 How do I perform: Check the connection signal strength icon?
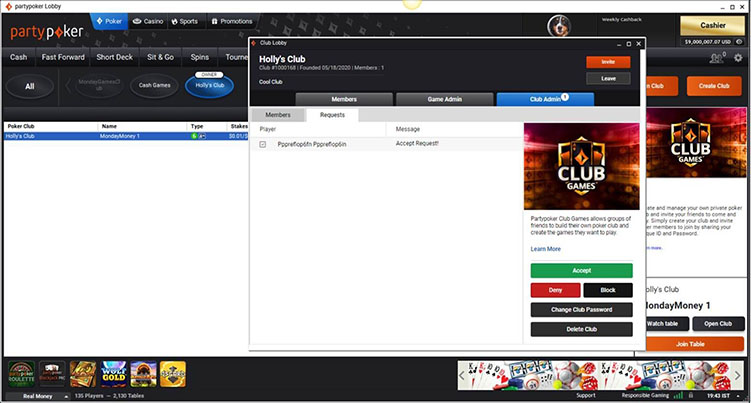tap(678, 395)
